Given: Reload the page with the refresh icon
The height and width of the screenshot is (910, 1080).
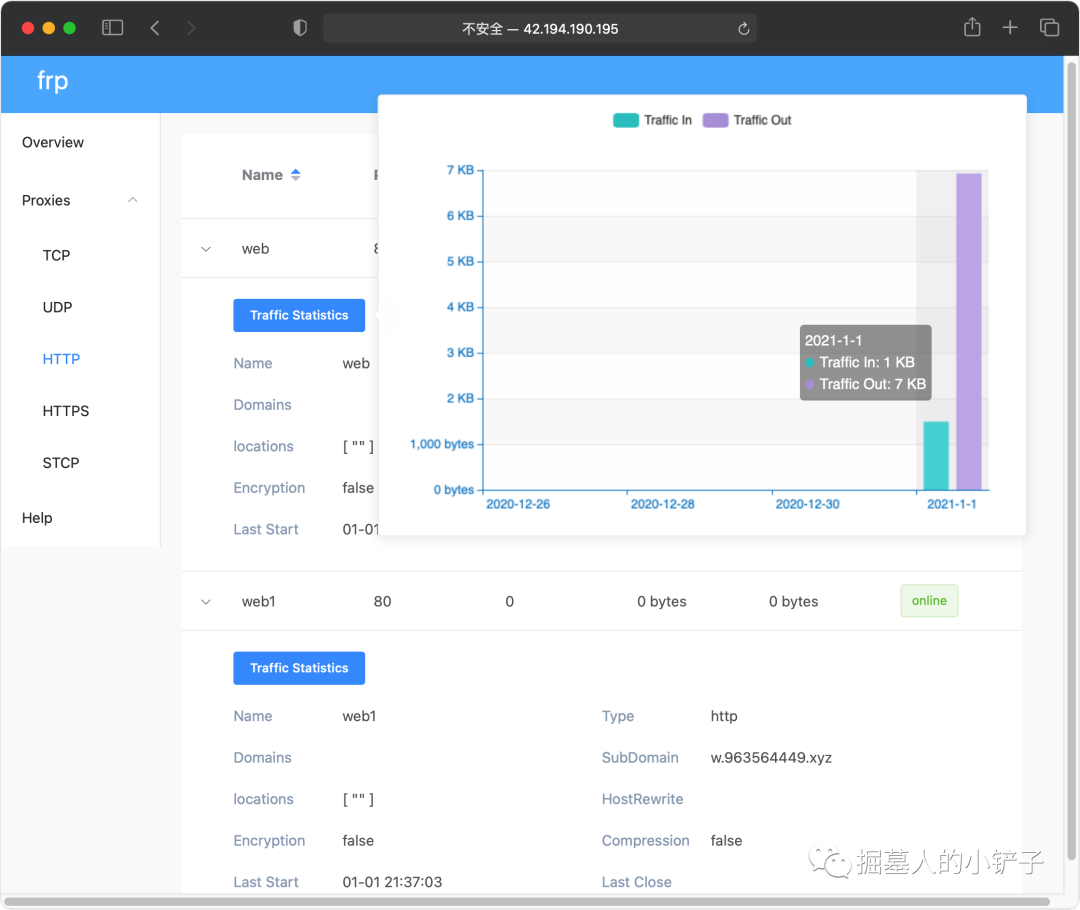Looking at the screenshot, I should [743, 29].
